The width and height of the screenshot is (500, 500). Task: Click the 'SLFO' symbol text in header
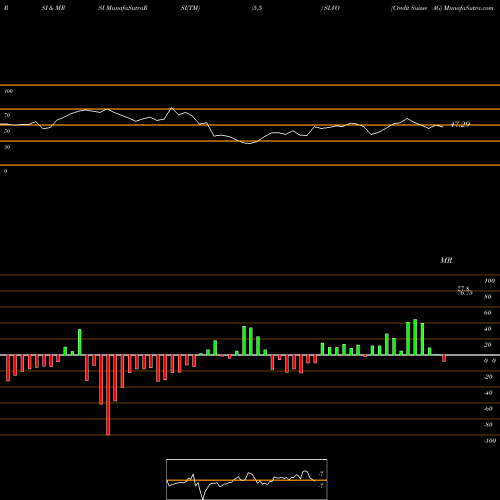tap(332, 8)
